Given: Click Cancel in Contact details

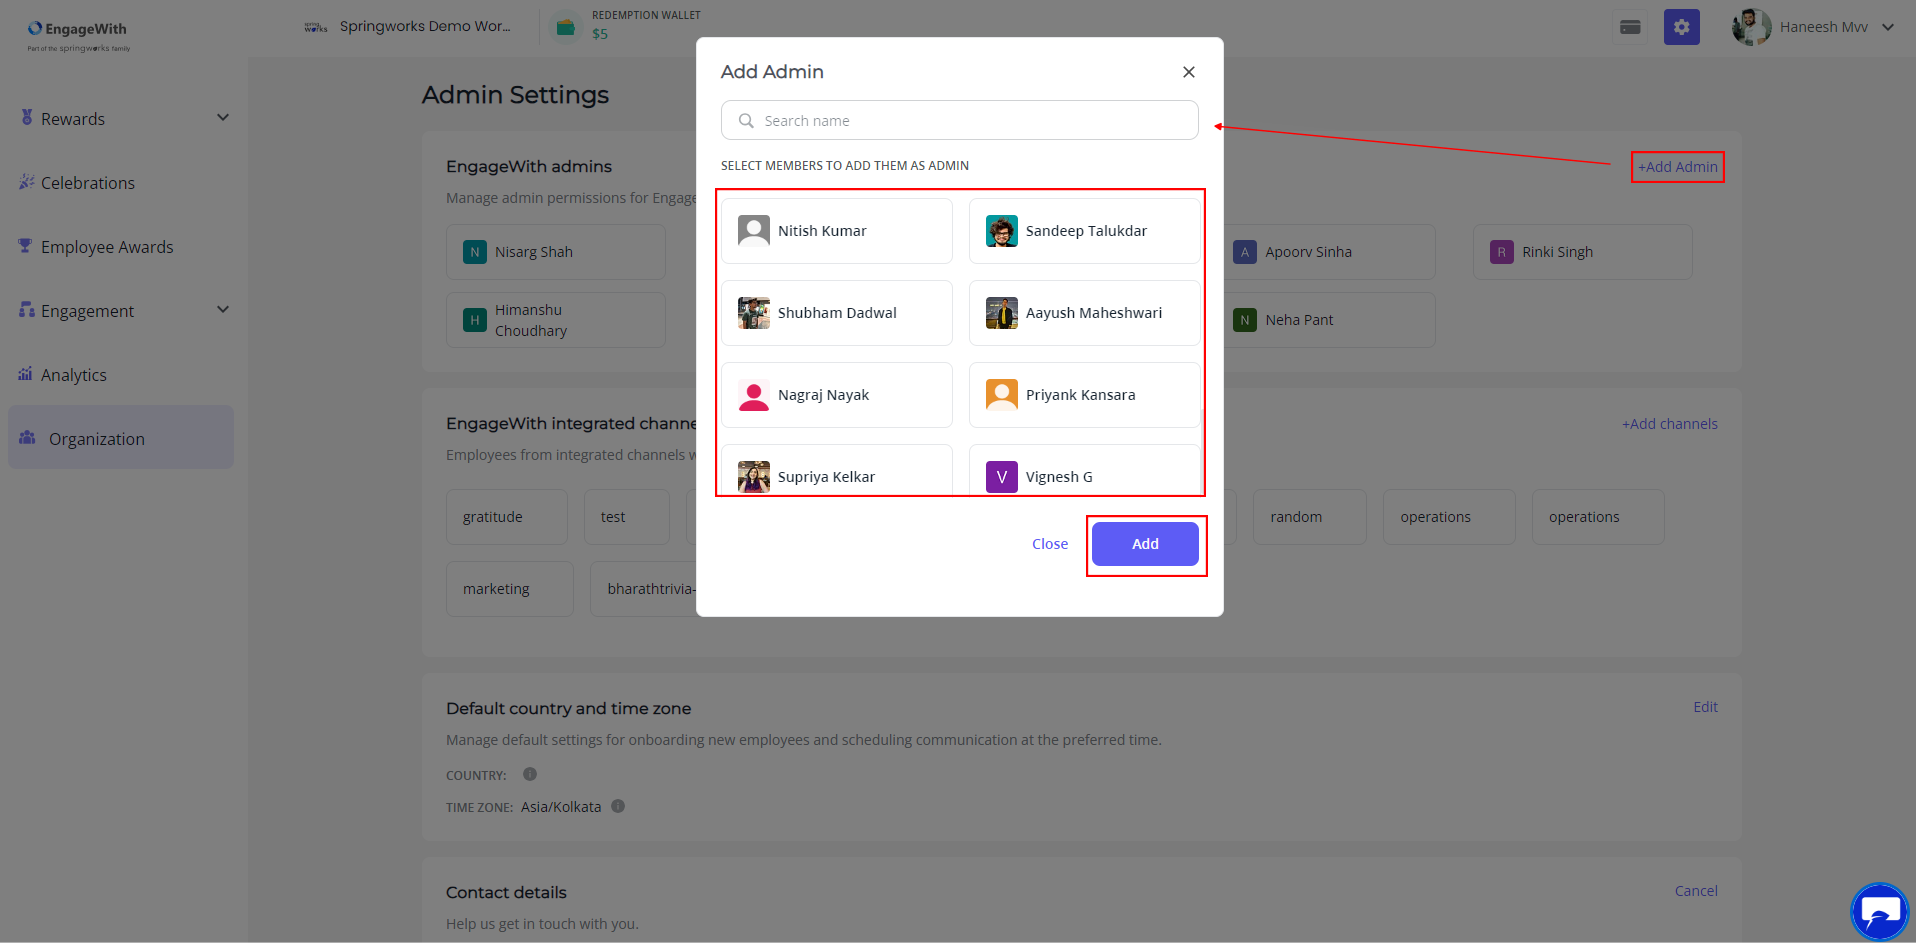Looking at the screenshot, I should click(1696, 891).
